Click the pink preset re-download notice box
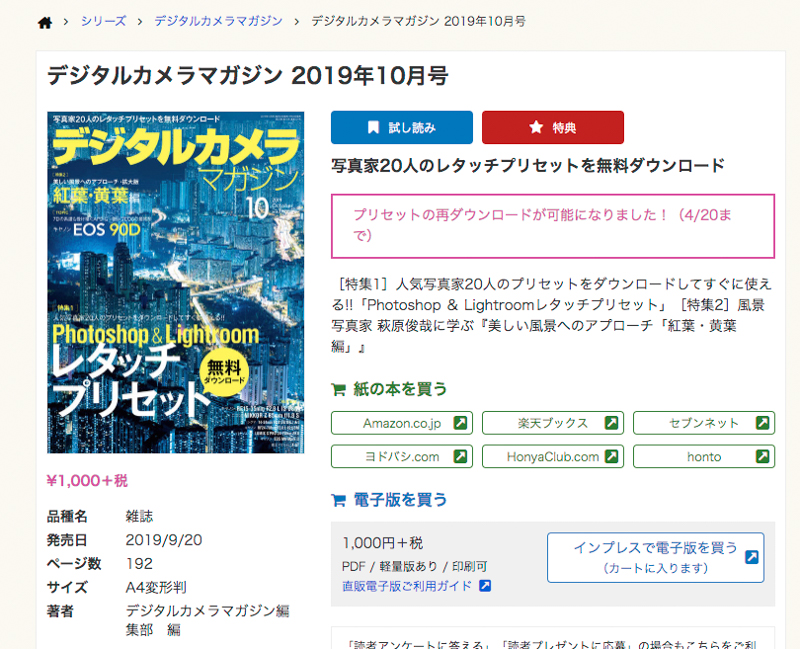Image resolution: width=800 pixels, height=649 pixels. click(x=553, y=226)
